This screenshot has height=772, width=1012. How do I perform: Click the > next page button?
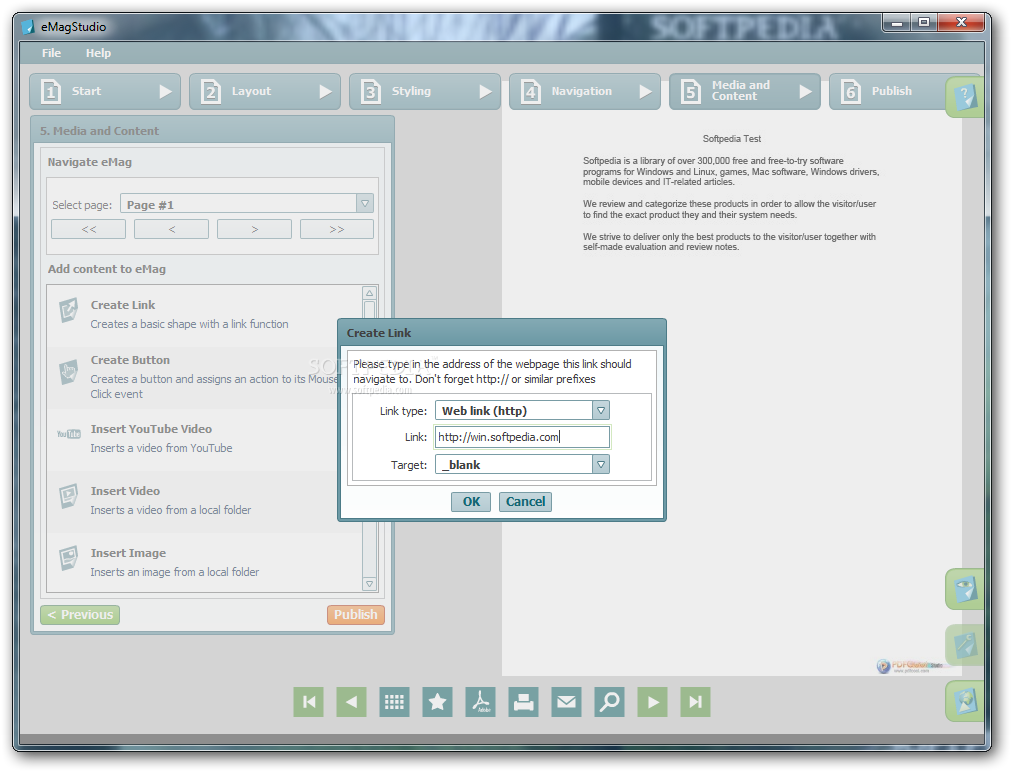254,229
